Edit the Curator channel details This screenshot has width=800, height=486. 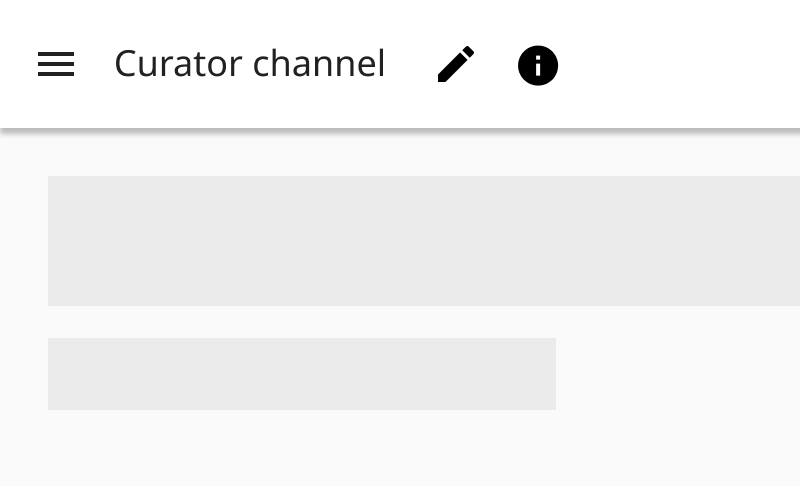tap(456, 65)
